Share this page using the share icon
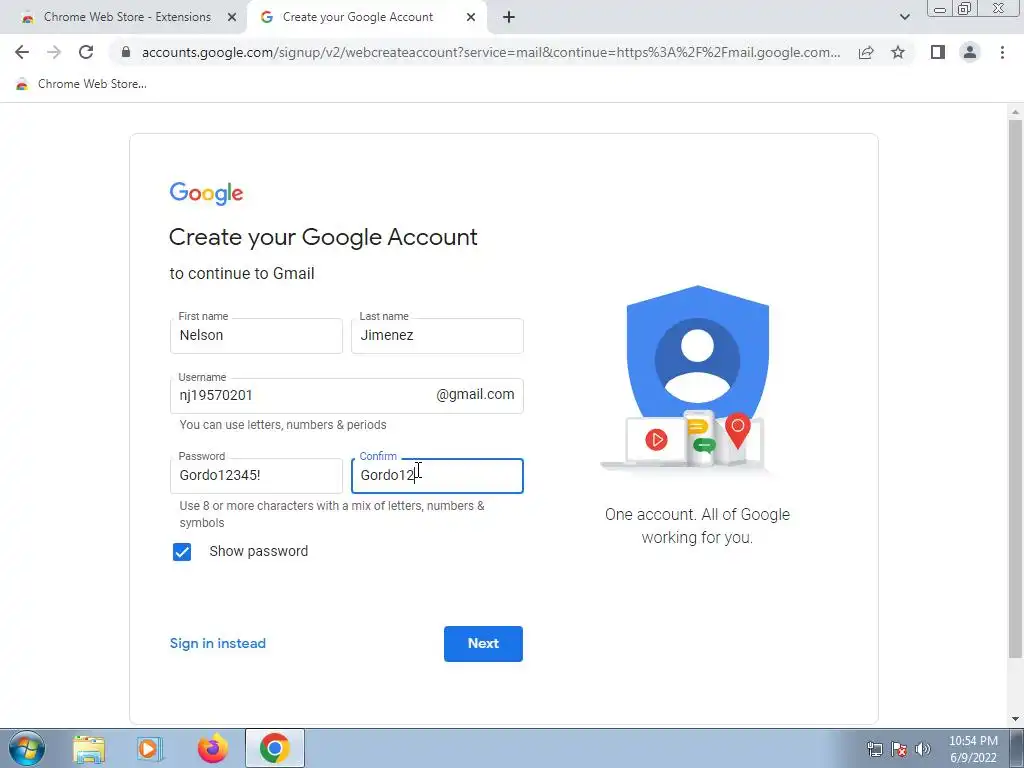The image size is (1024, 768). click(x=866, y=52)
